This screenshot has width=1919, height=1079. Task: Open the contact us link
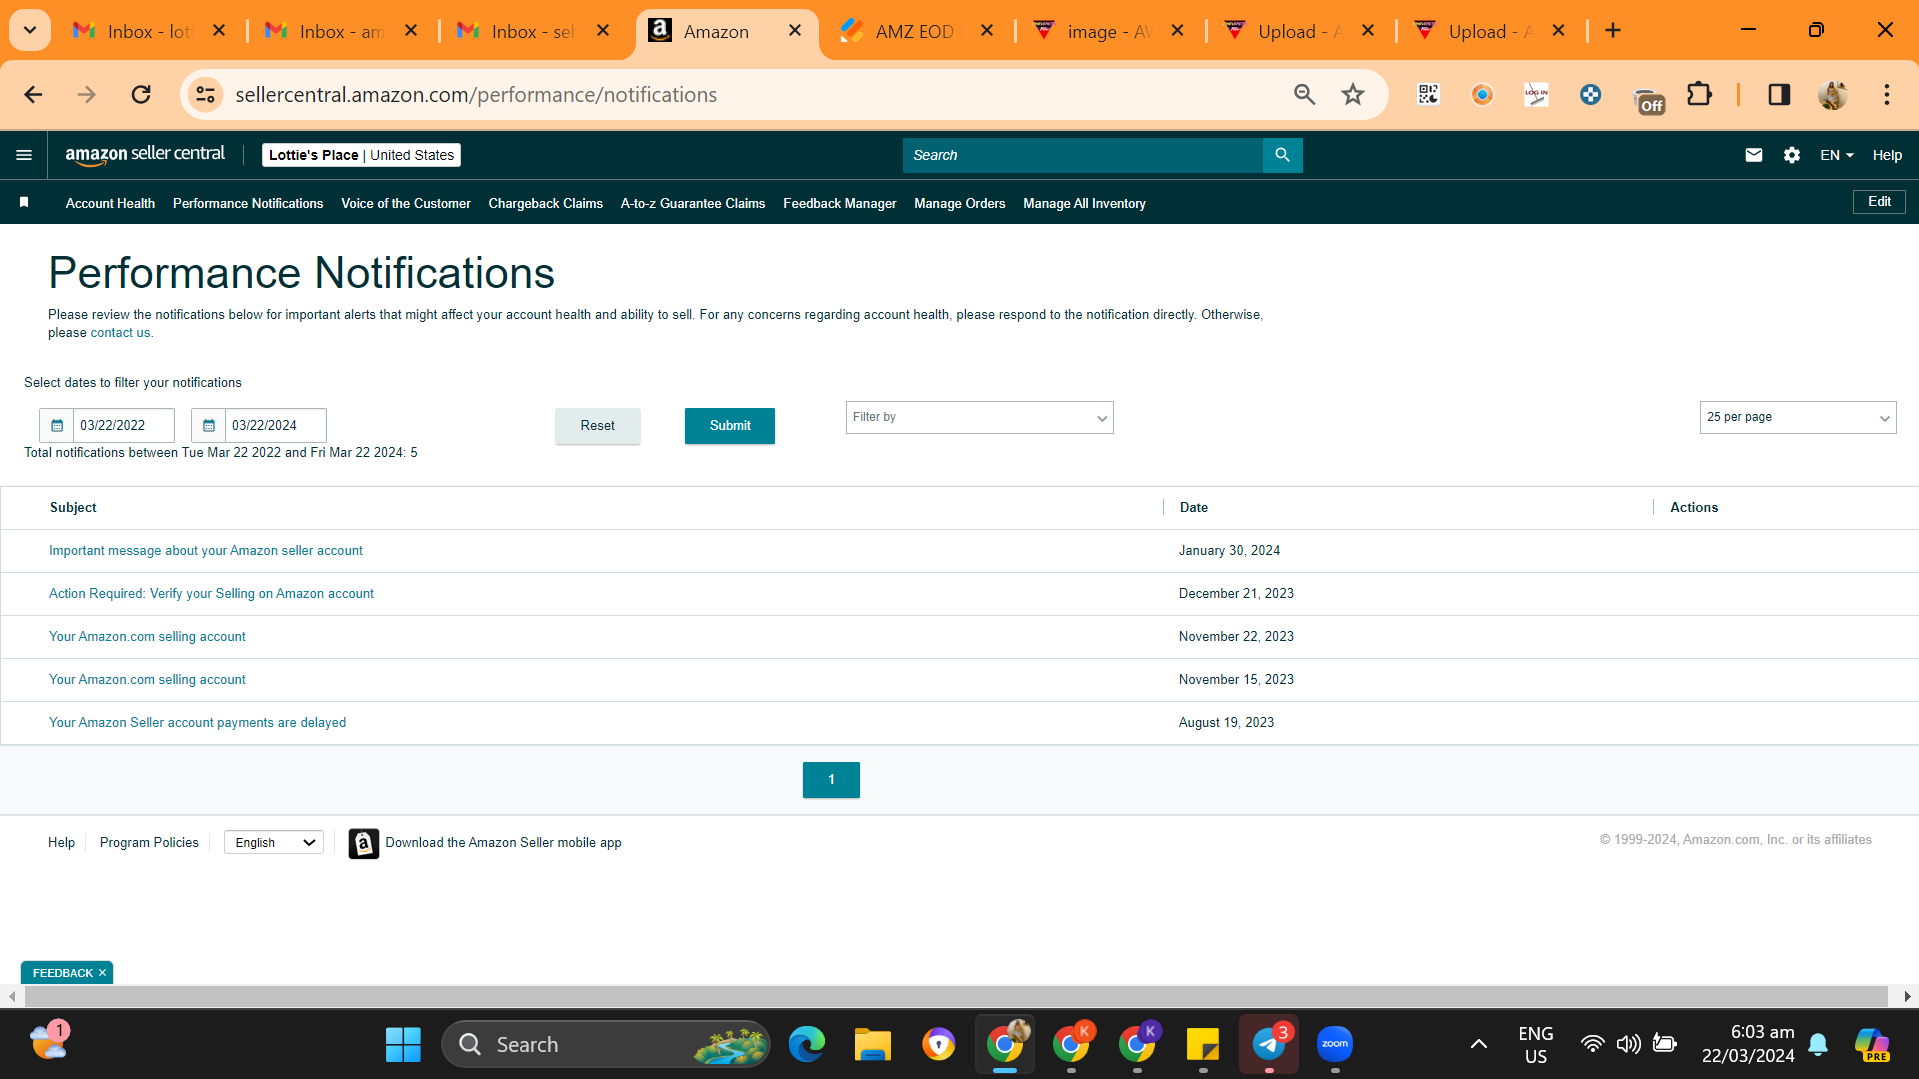coord(120,333)
